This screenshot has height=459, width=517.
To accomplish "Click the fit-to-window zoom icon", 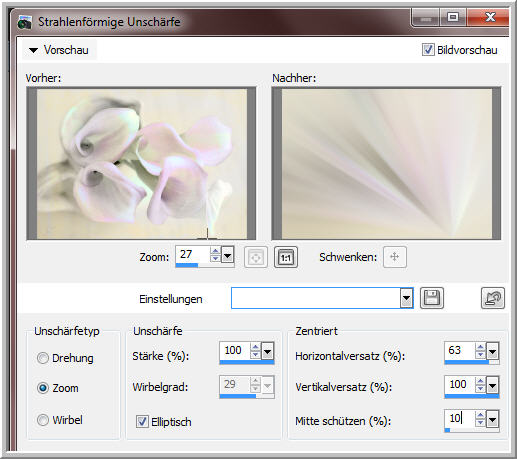I will pos(256,257).
